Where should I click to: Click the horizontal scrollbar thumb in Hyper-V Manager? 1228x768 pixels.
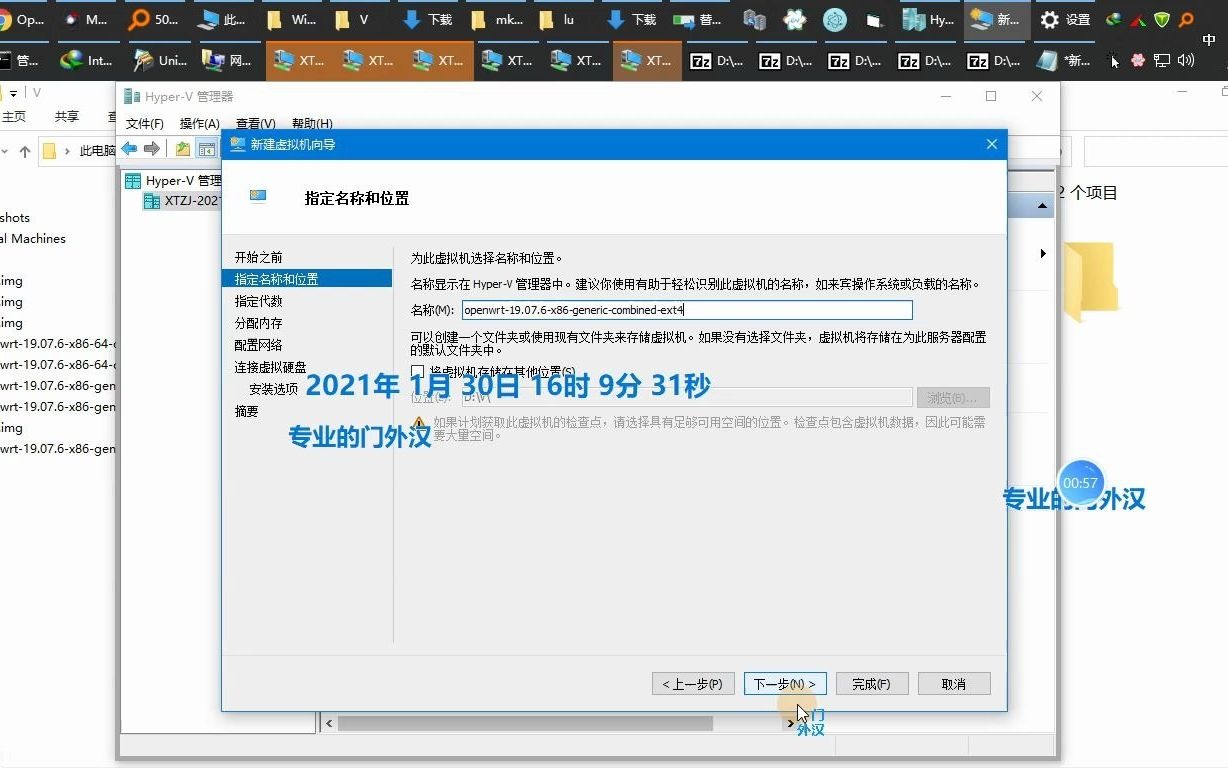pos(525,723)
